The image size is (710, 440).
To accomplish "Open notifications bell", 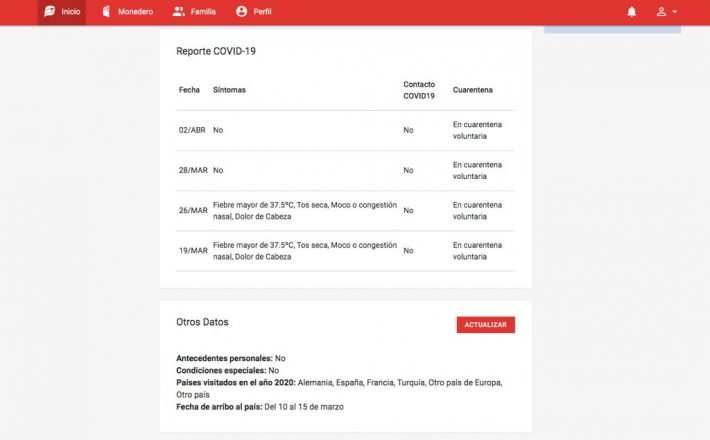I will pyautogui.click(x=632, y=12).
